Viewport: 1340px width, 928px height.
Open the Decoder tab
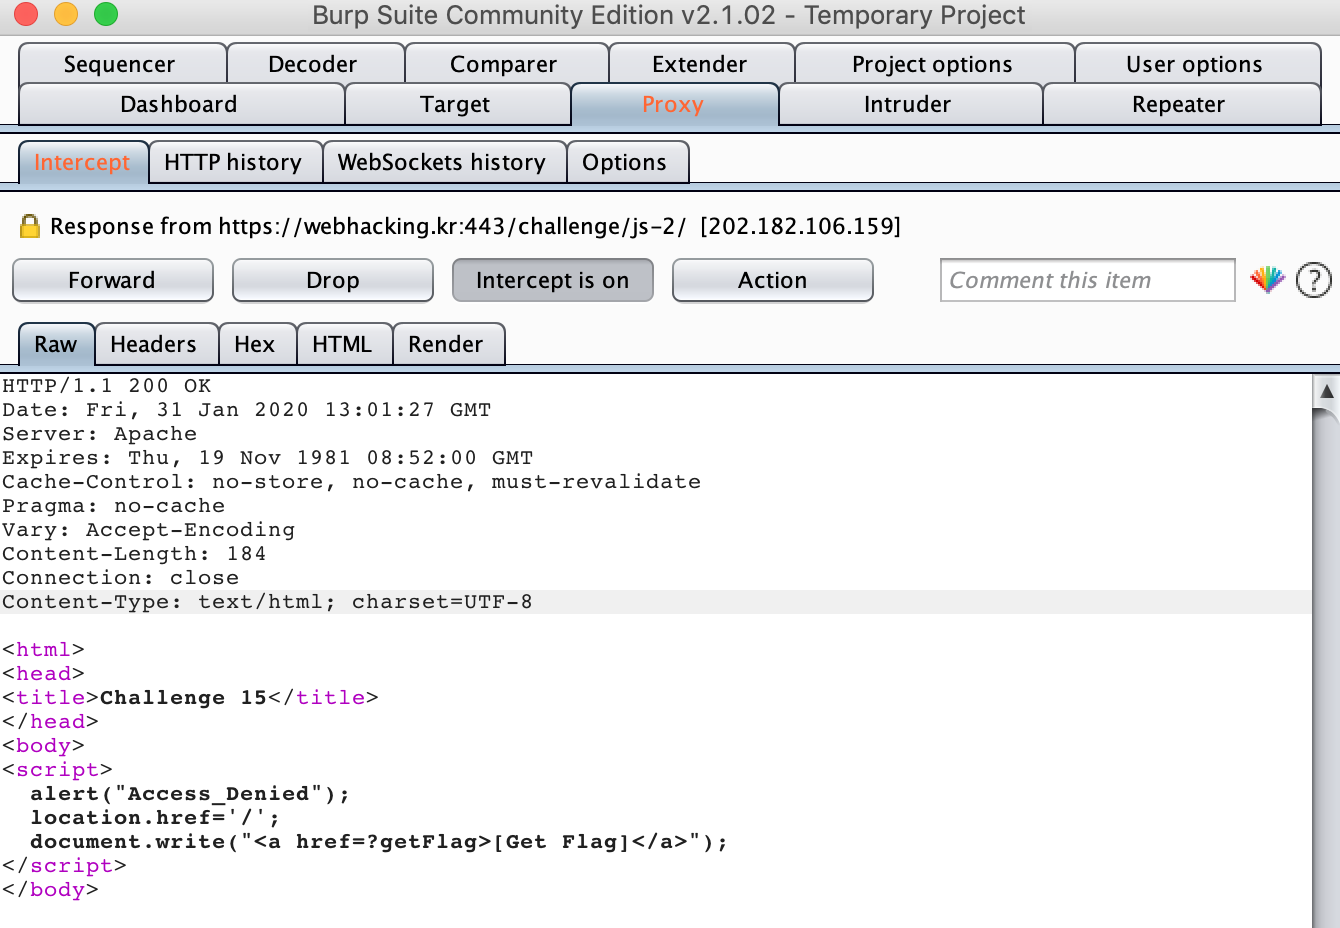click(315, 64)
